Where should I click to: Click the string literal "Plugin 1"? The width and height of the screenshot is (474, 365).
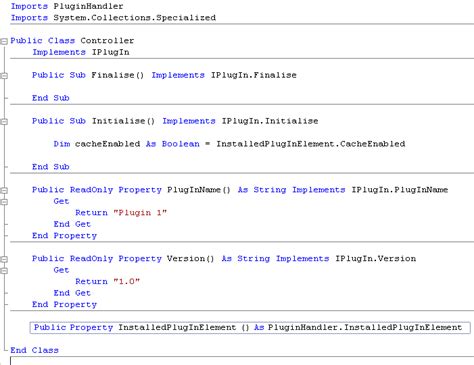(140, 213)
